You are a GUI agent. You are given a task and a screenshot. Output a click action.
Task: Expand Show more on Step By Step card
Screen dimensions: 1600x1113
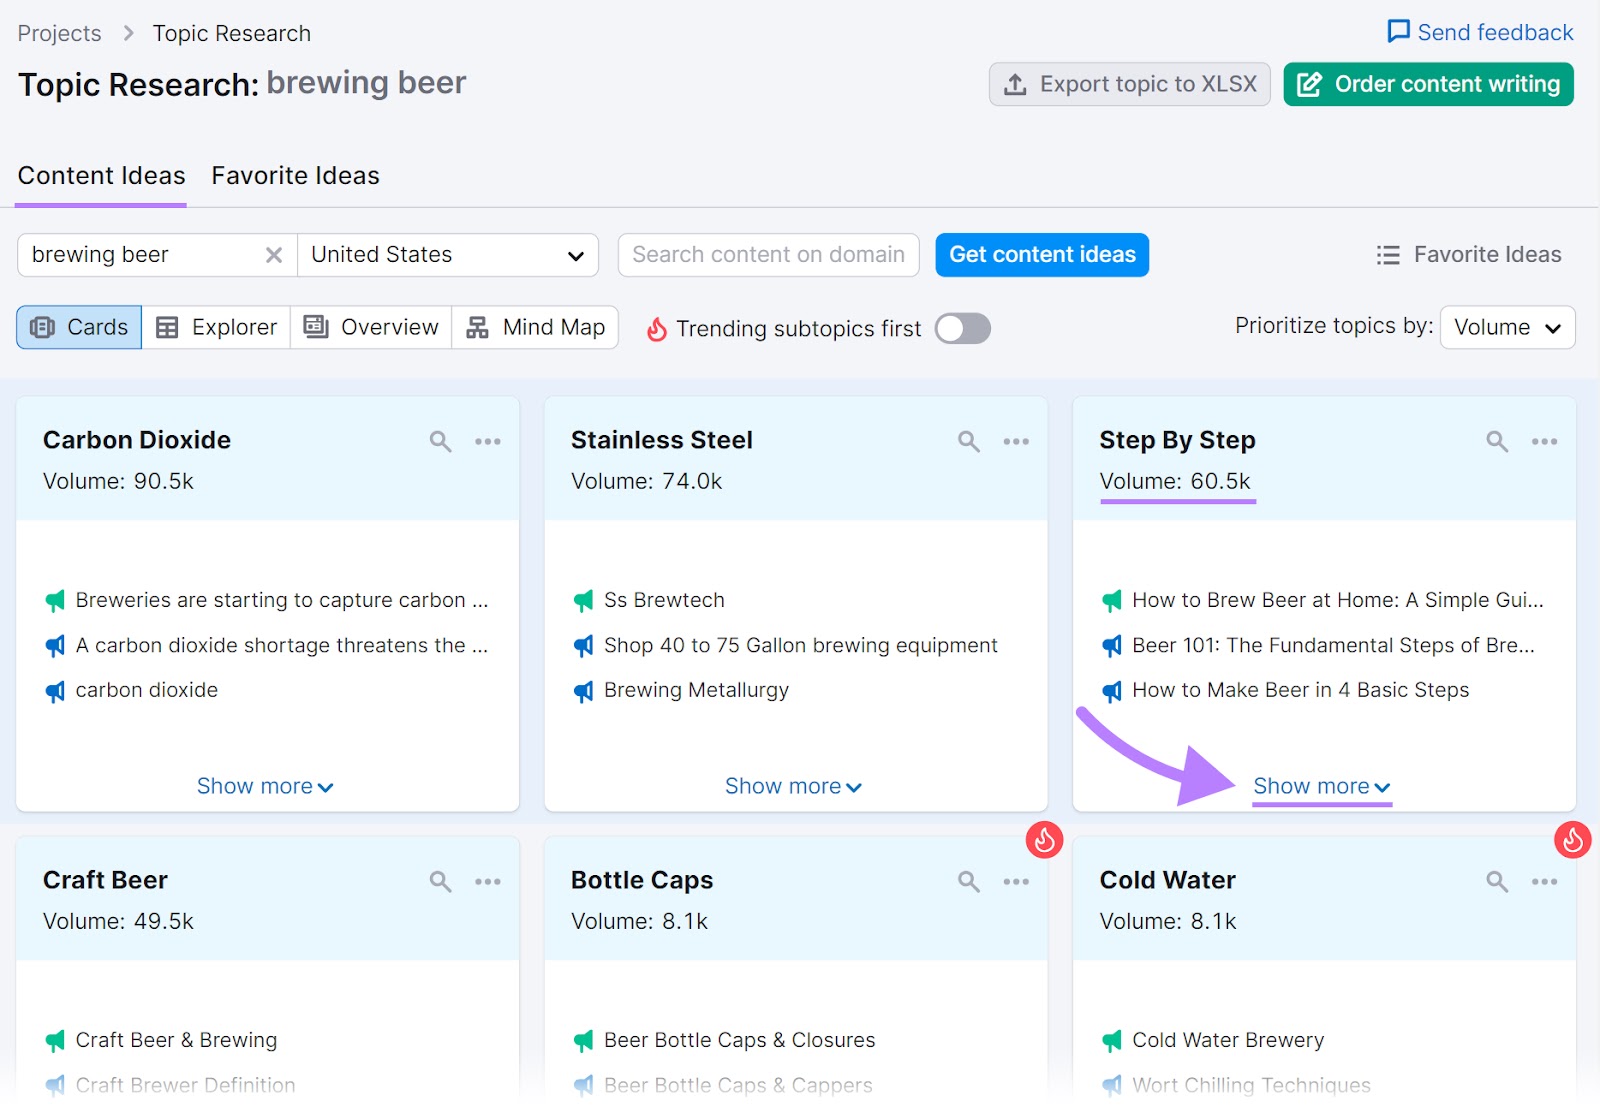pos(1320,786)
